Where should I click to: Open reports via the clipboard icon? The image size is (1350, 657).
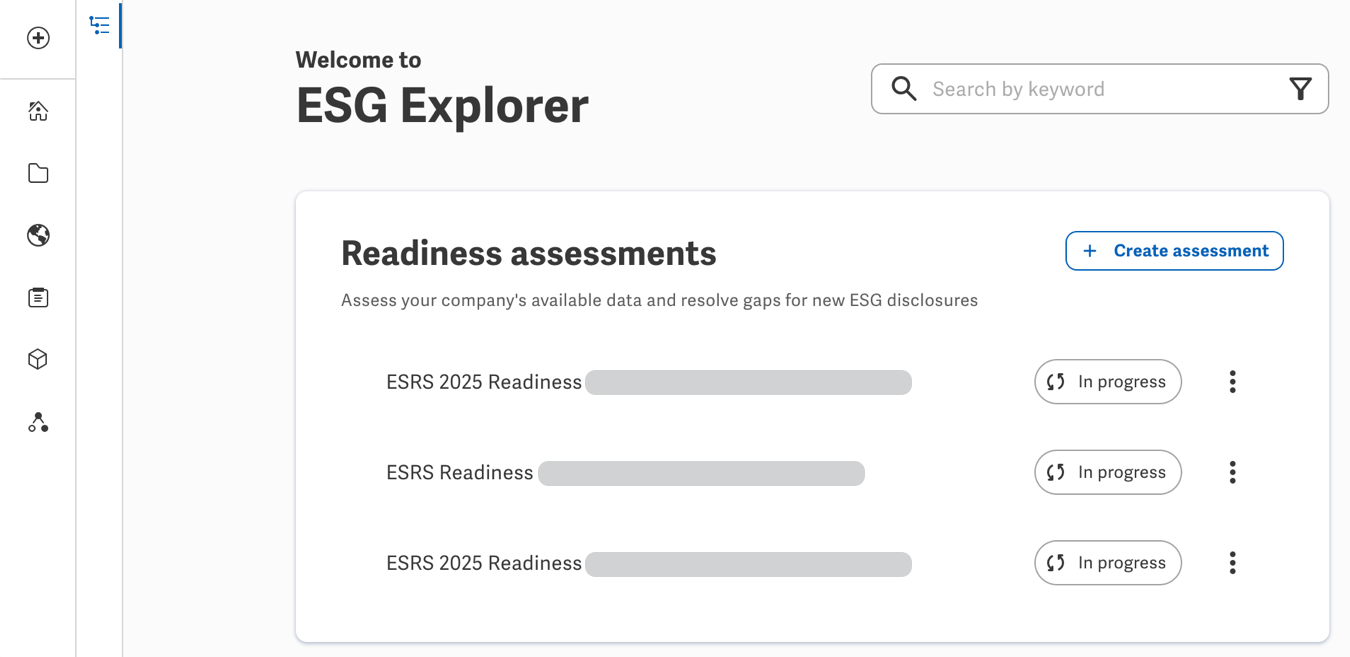click(x=38, y=297)
